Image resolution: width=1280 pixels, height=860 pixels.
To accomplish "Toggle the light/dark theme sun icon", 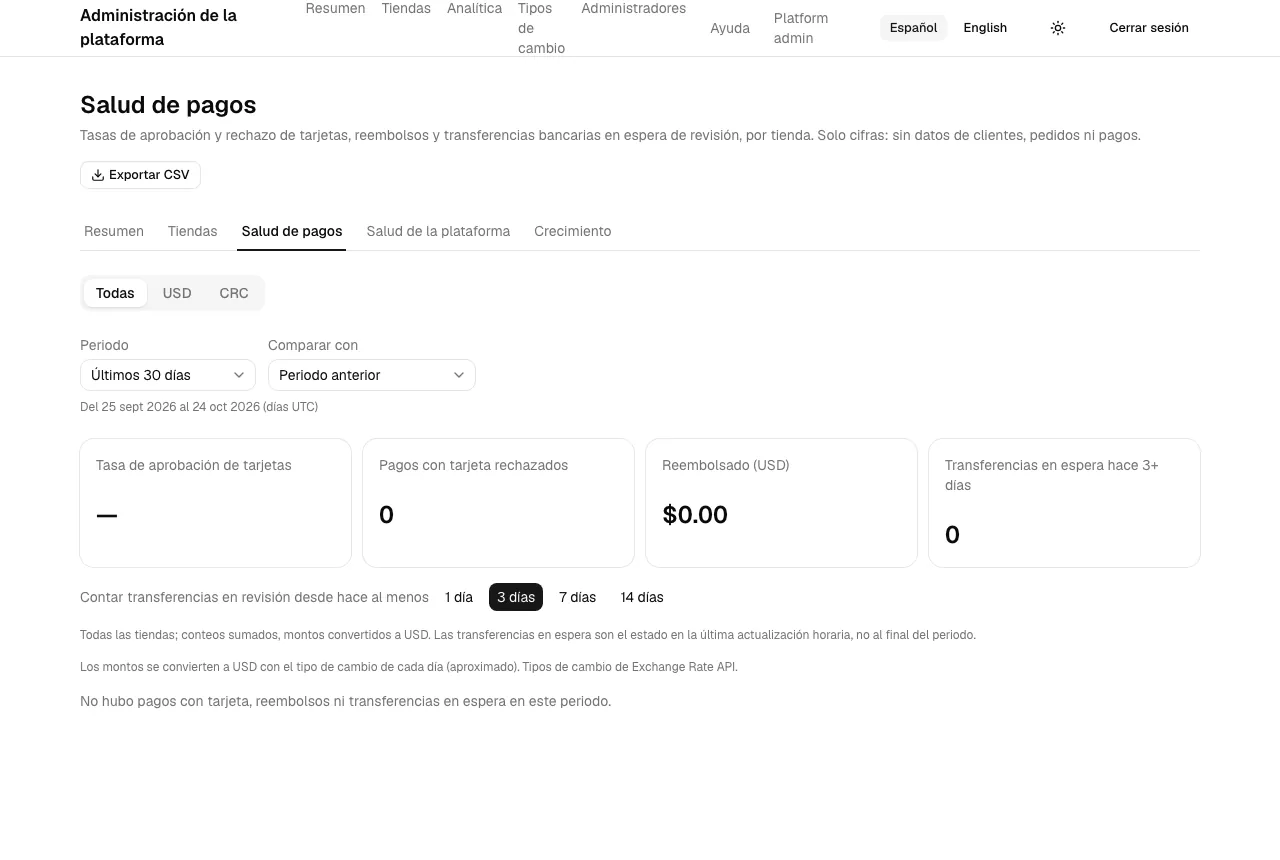I will [1058, 28].
